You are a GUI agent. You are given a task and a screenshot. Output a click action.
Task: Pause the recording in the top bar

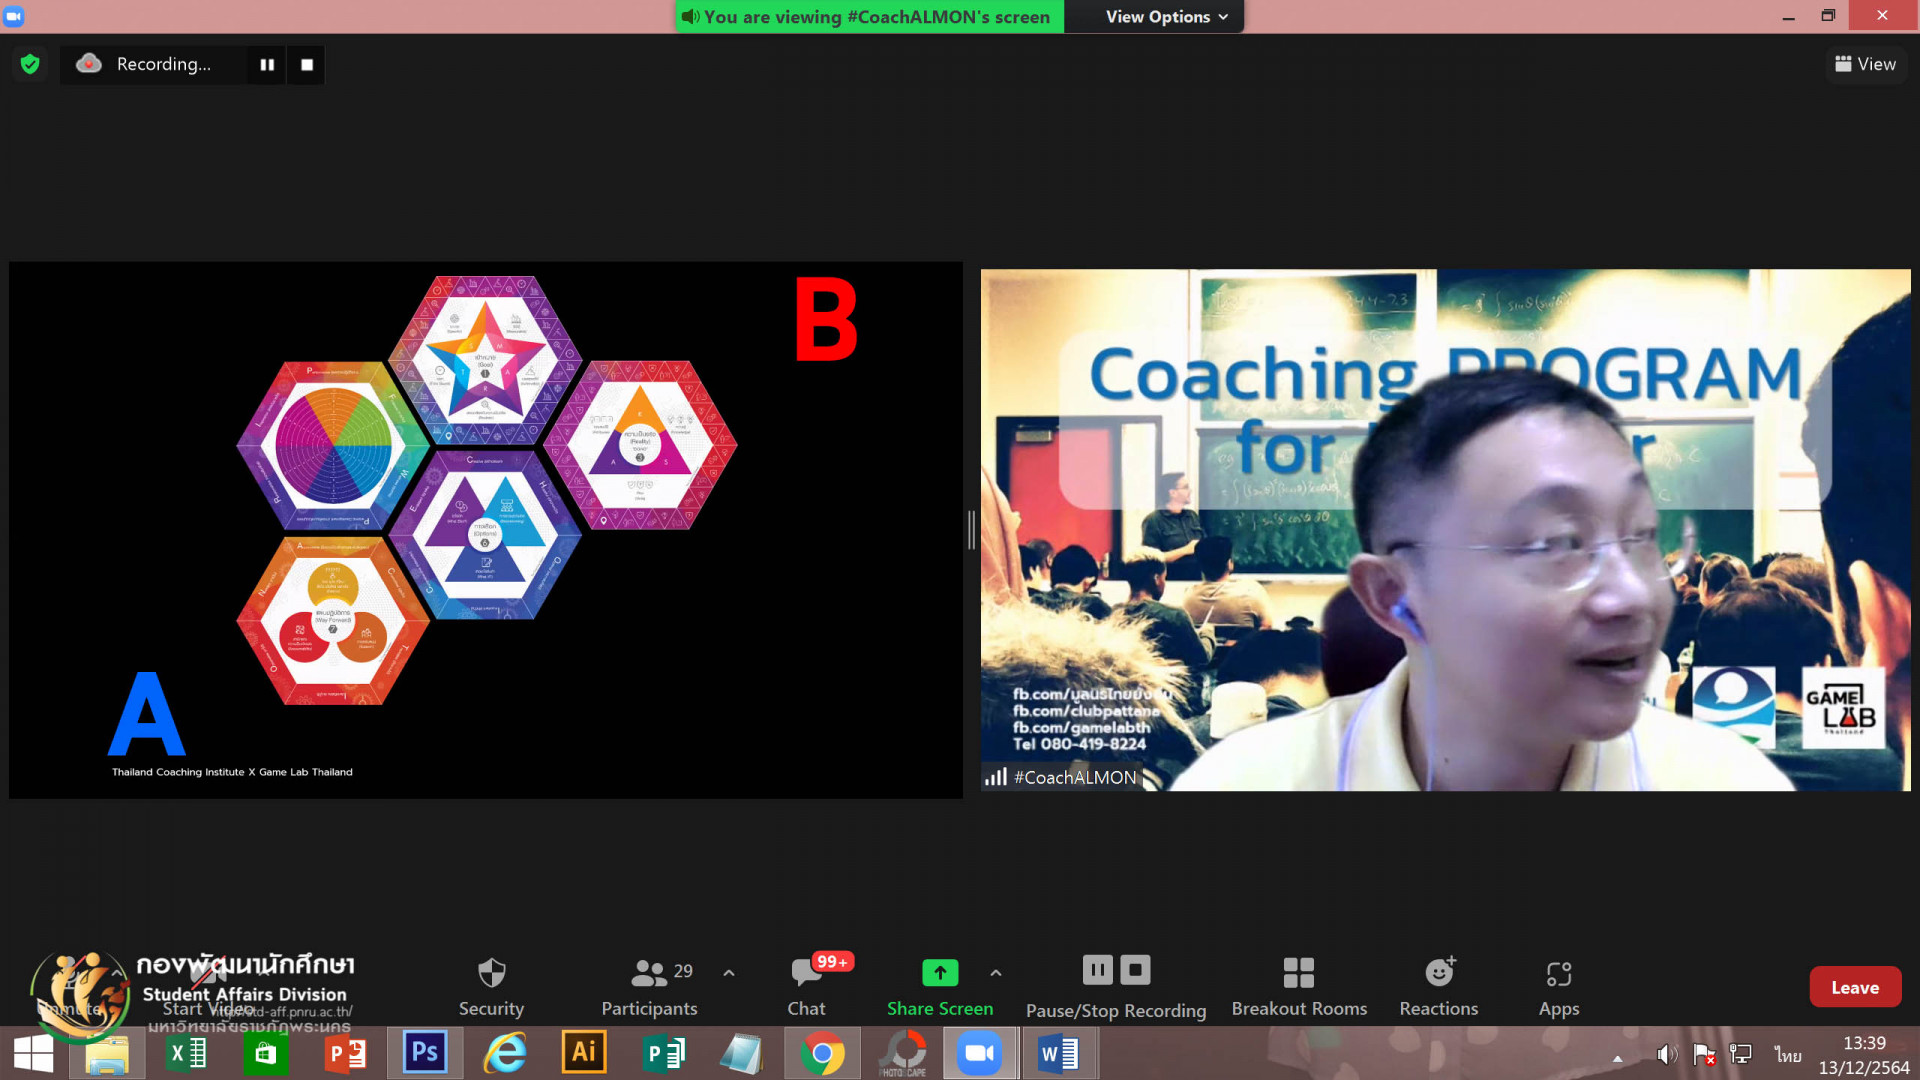[267, 65]
